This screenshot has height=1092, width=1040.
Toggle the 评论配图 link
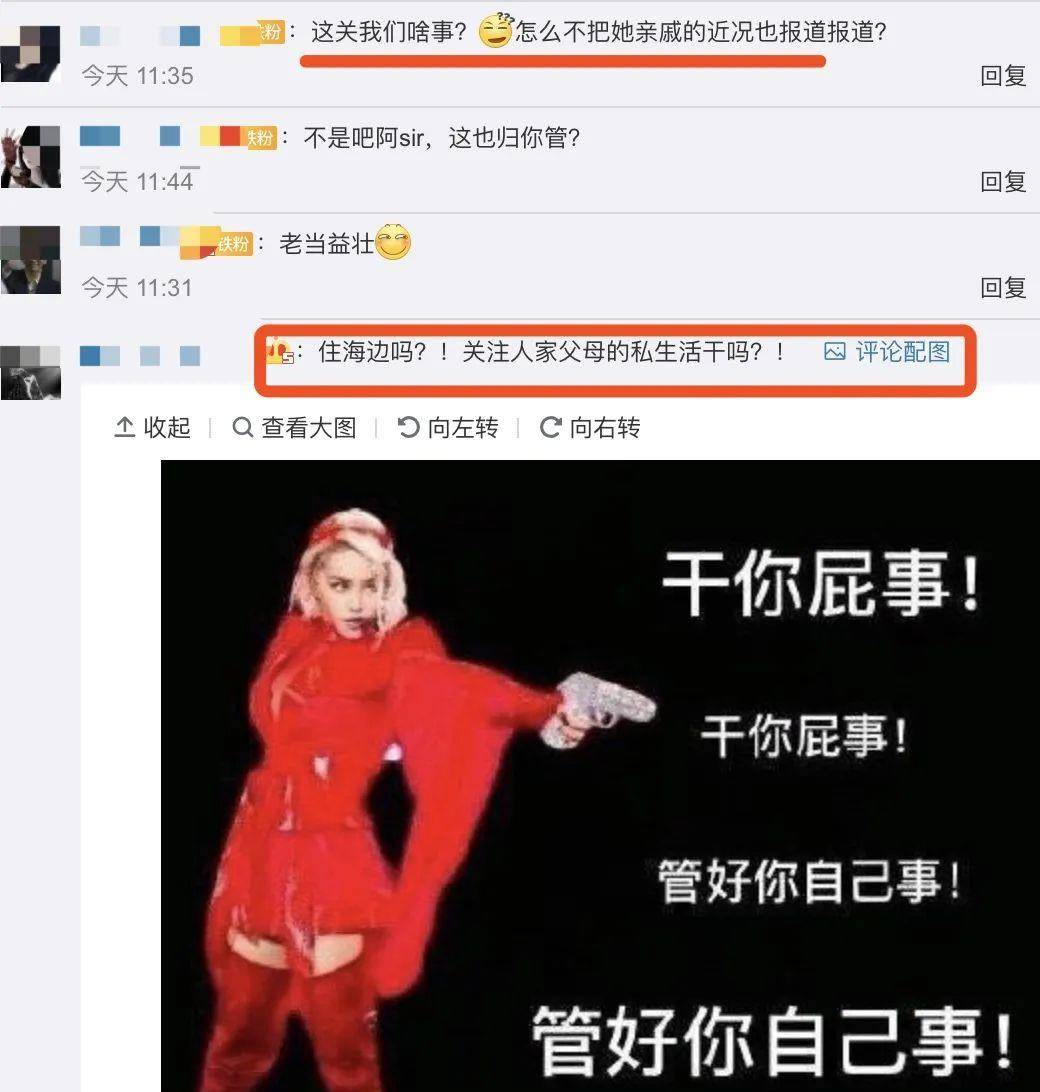(902, 352)
